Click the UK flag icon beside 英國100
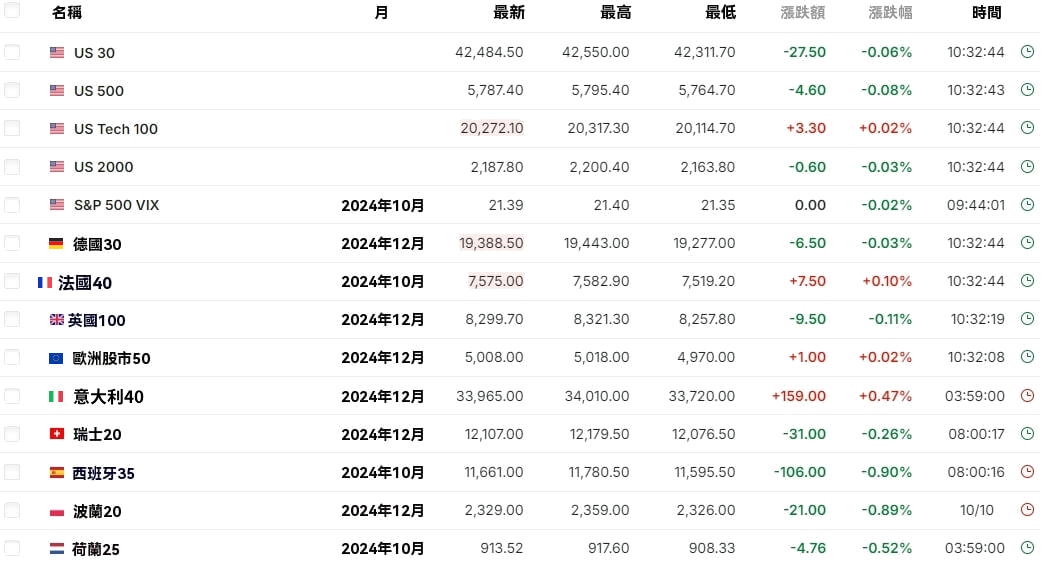Image resolution: width=1044 pixels, height=567 pixels. pos(57,320)
